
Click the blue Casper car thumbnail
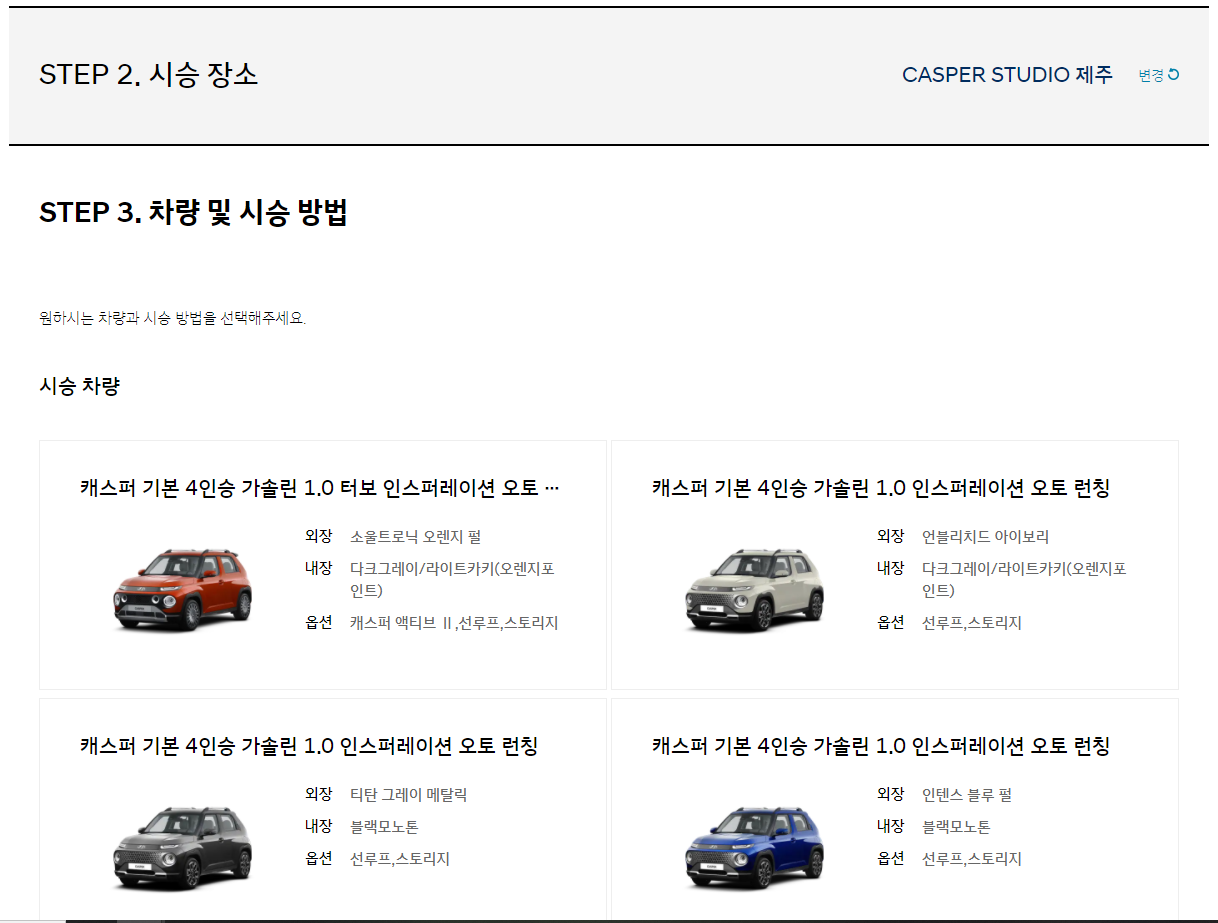pyautogui.click(x=754, y=847)
